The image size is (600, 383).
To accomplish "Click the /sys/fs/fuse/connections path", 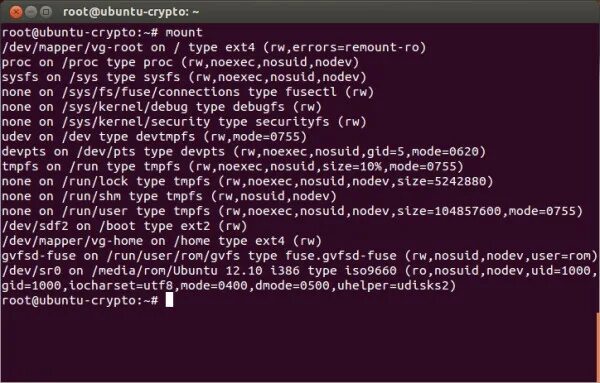I will click(151, 92).
